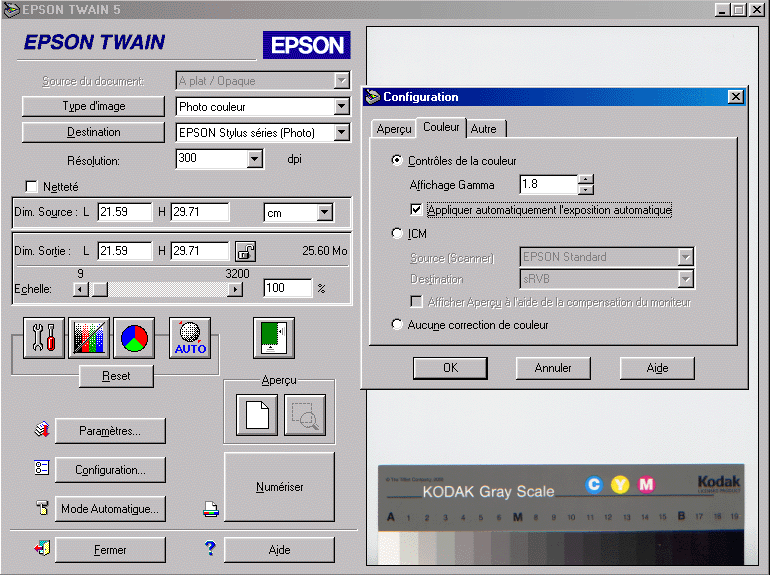
Task: Click the KODAK Gray Scale preview image
Action: click(561, 514)
